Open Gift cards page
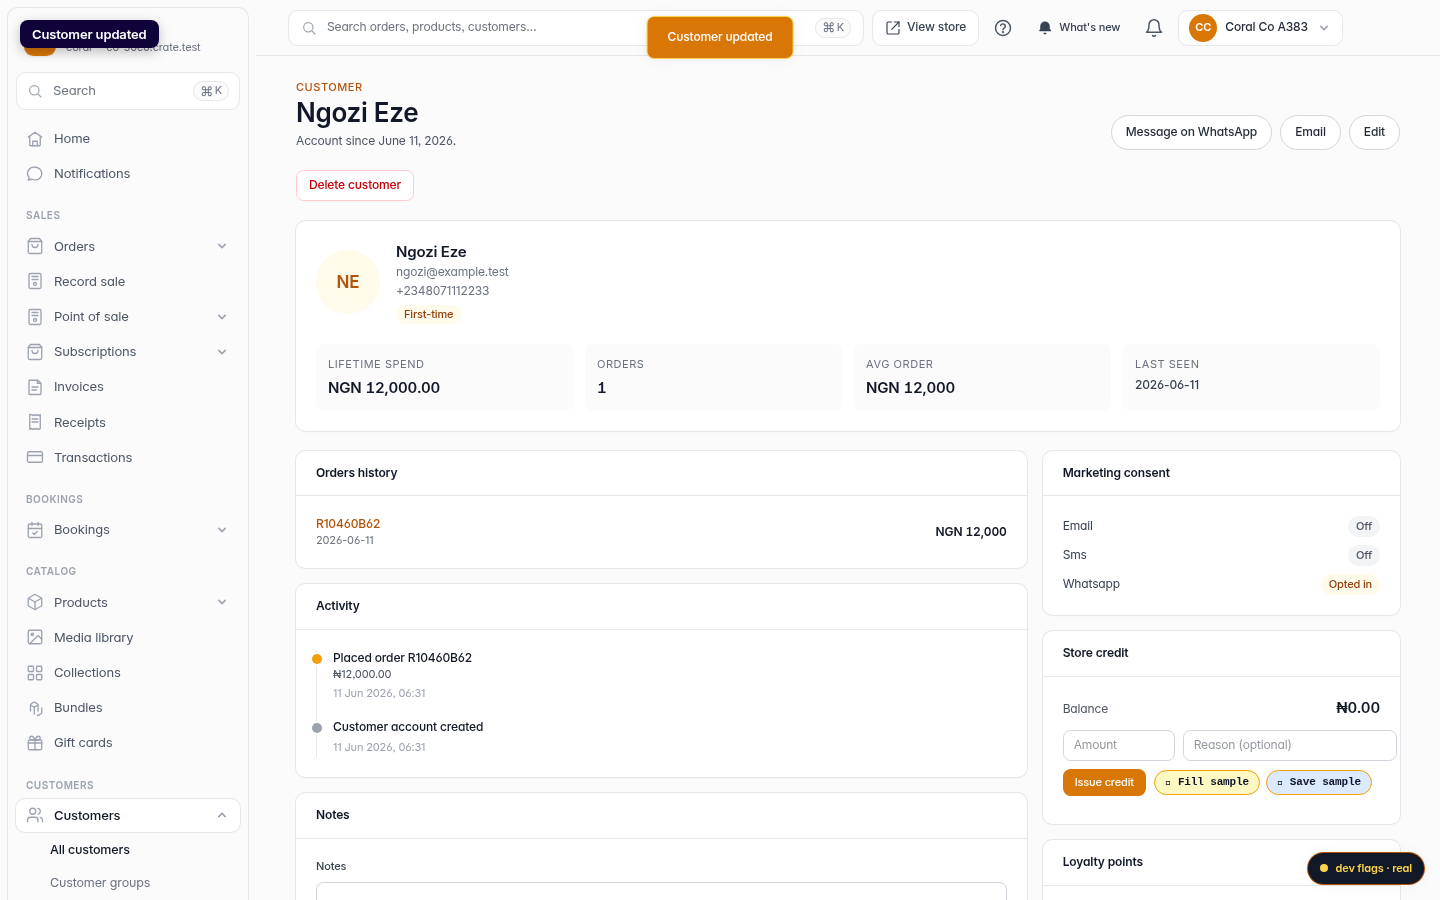The height and width of the screenshot is (900, 1440). (x=128, y=743)
